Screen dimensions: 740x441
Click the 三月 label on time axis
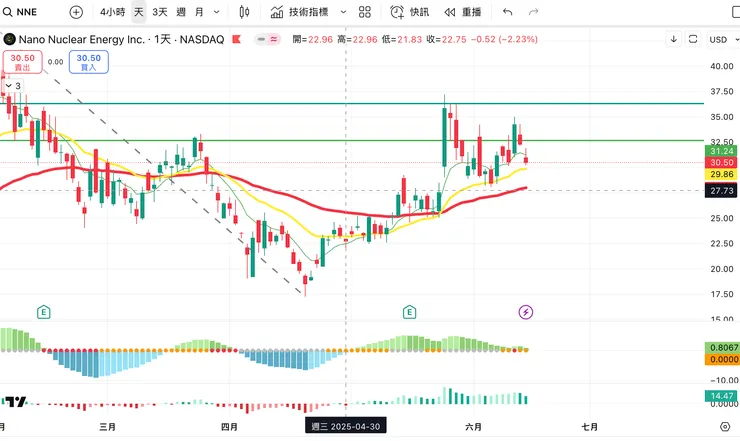[108, 427]
